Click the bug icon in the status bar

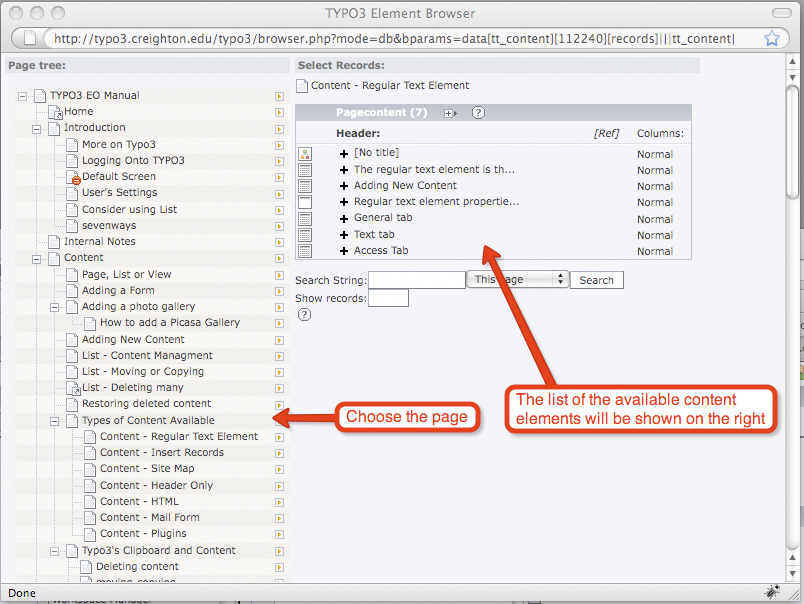click(772, 592)
